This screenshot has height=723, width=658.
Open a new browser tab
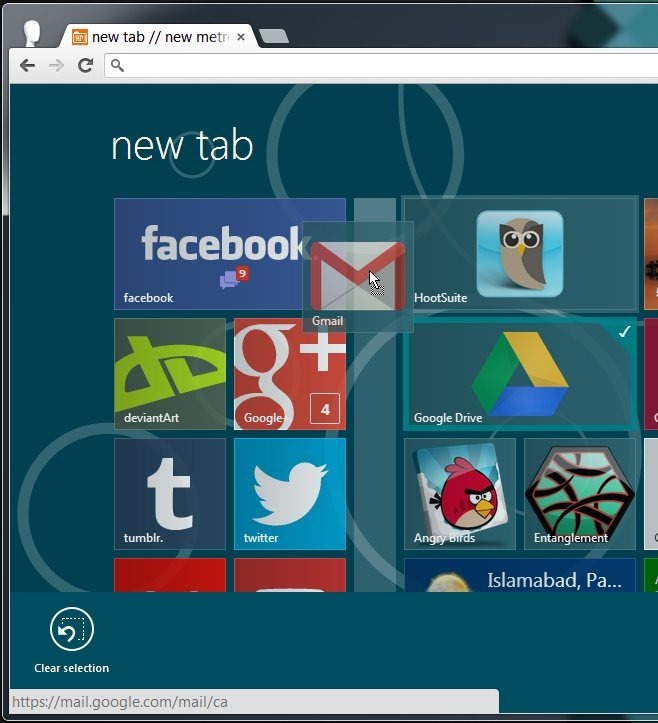[x=274, y=36]
